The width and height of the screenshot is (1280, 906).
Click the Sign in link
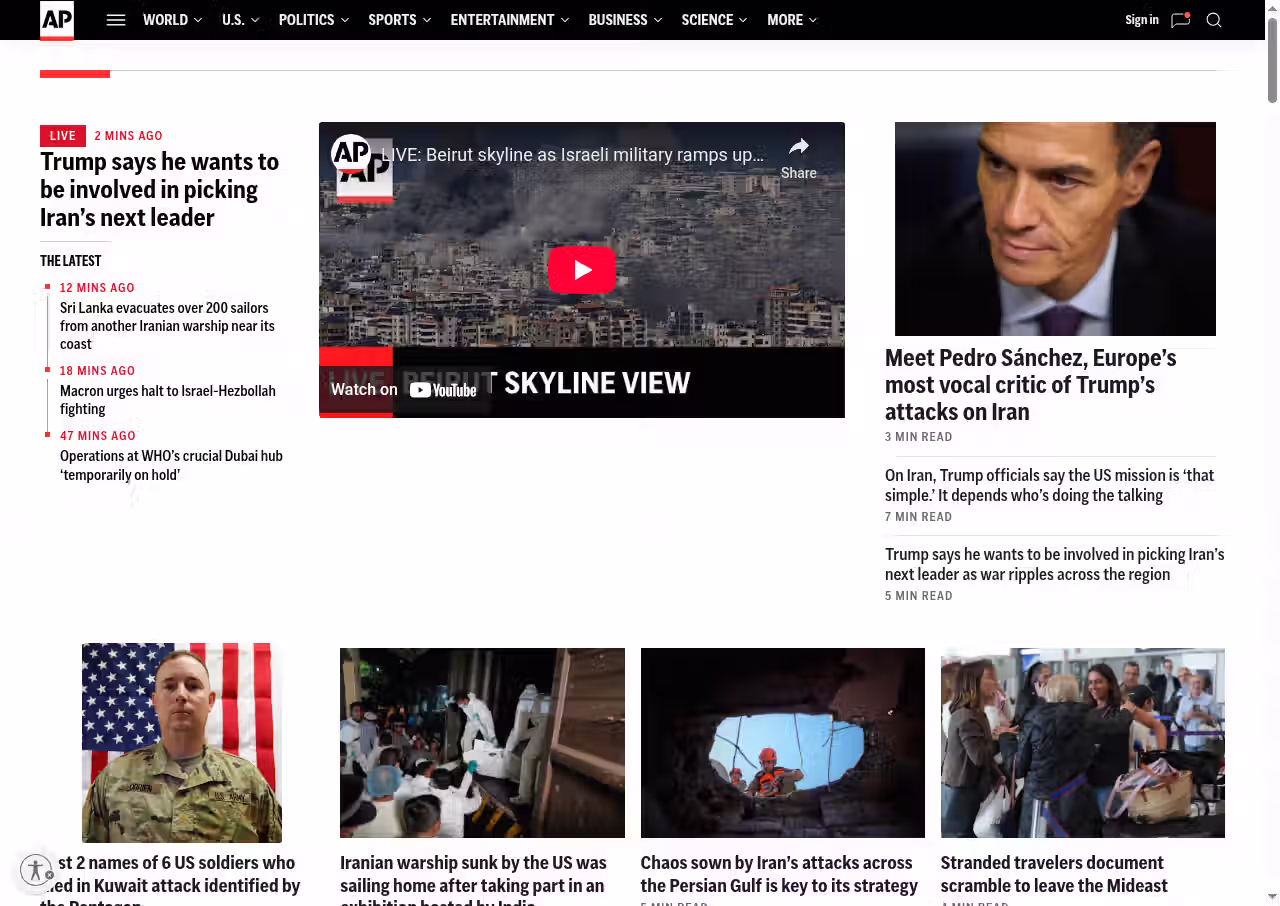click(1141, 20)
